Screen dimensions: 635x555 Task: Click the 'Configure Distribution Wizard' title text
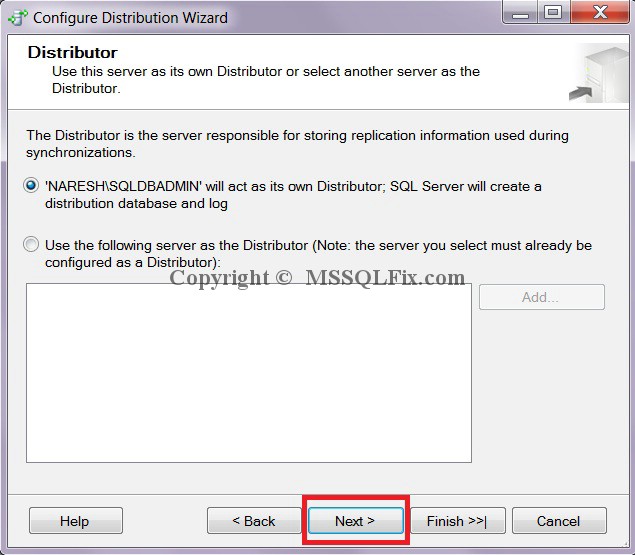click(130, 18)
